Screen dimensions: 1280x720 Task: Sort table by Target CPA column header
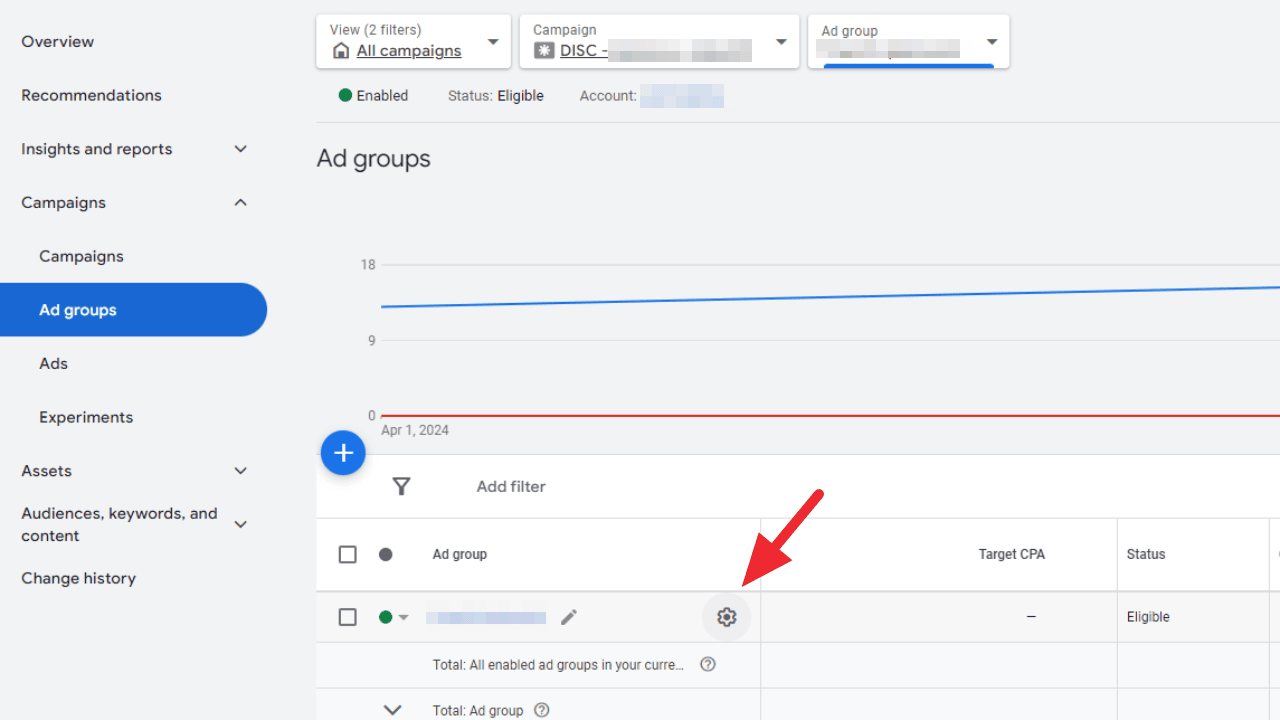click(1011, 554)
